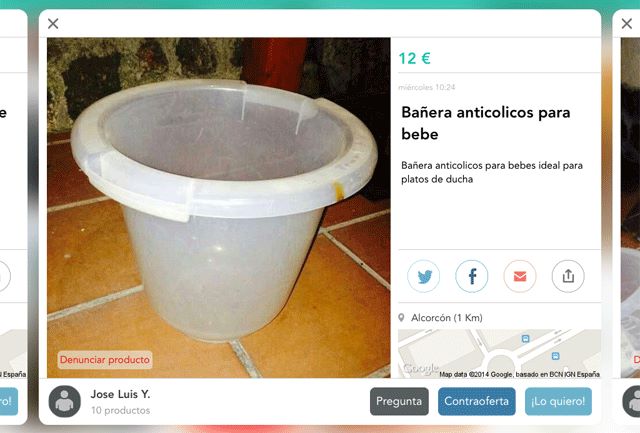640x433 pixels.
Task: Click the ¡Lo quiero! button
Action: point(558,401)
